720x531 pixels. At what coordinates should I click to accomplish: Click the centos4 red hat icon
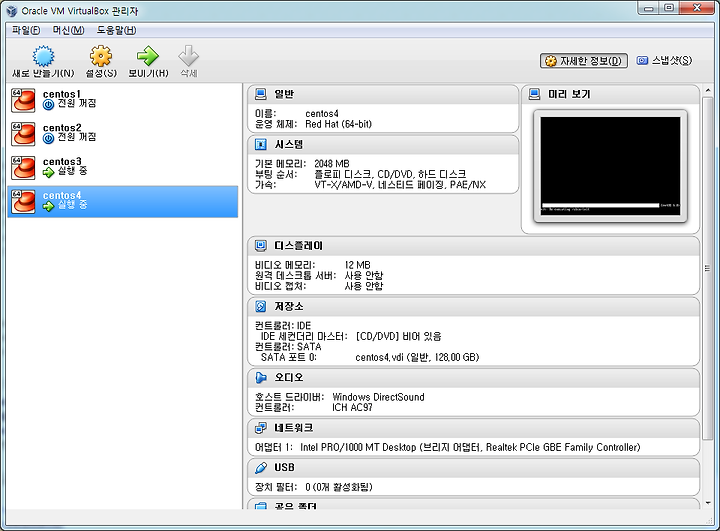tap(23, 202)
